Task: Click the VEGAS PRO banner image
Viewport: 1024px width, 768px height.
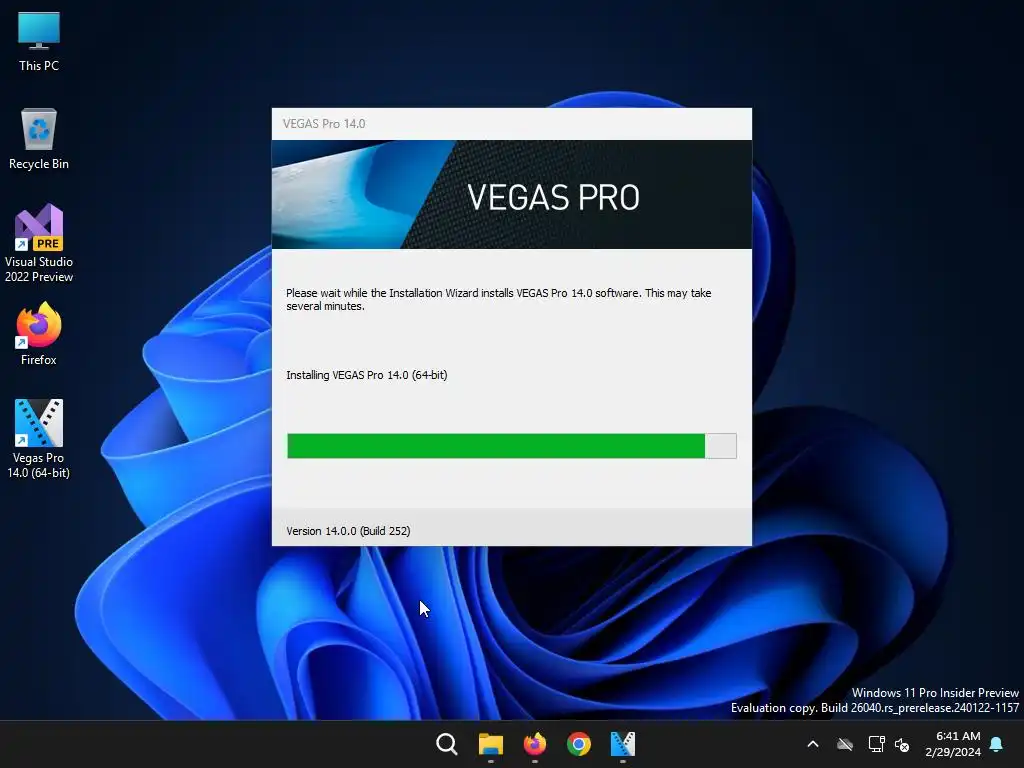Action: pyautogui.click(x=512, y=195)
